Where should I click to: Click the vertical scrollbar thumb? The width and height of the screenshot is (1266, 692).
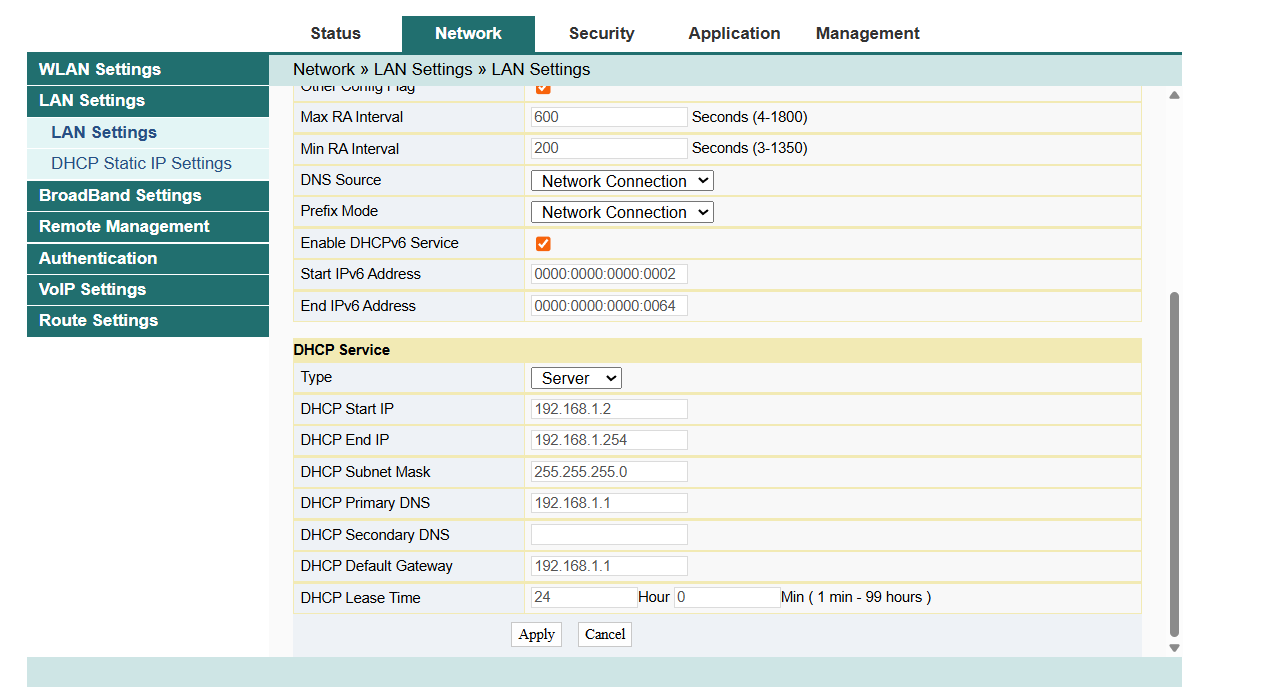tap(1174, 465)
